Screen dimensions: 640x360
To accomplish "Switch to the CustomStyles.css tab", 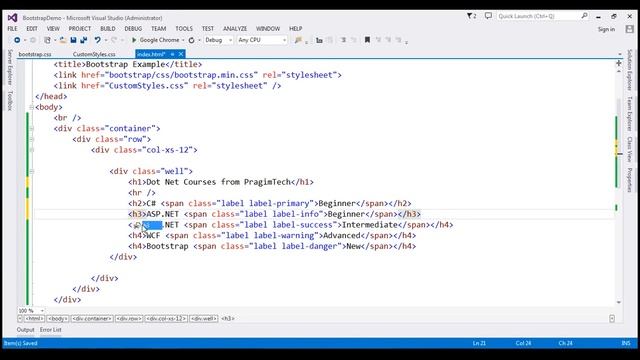I will click(94, 54).
